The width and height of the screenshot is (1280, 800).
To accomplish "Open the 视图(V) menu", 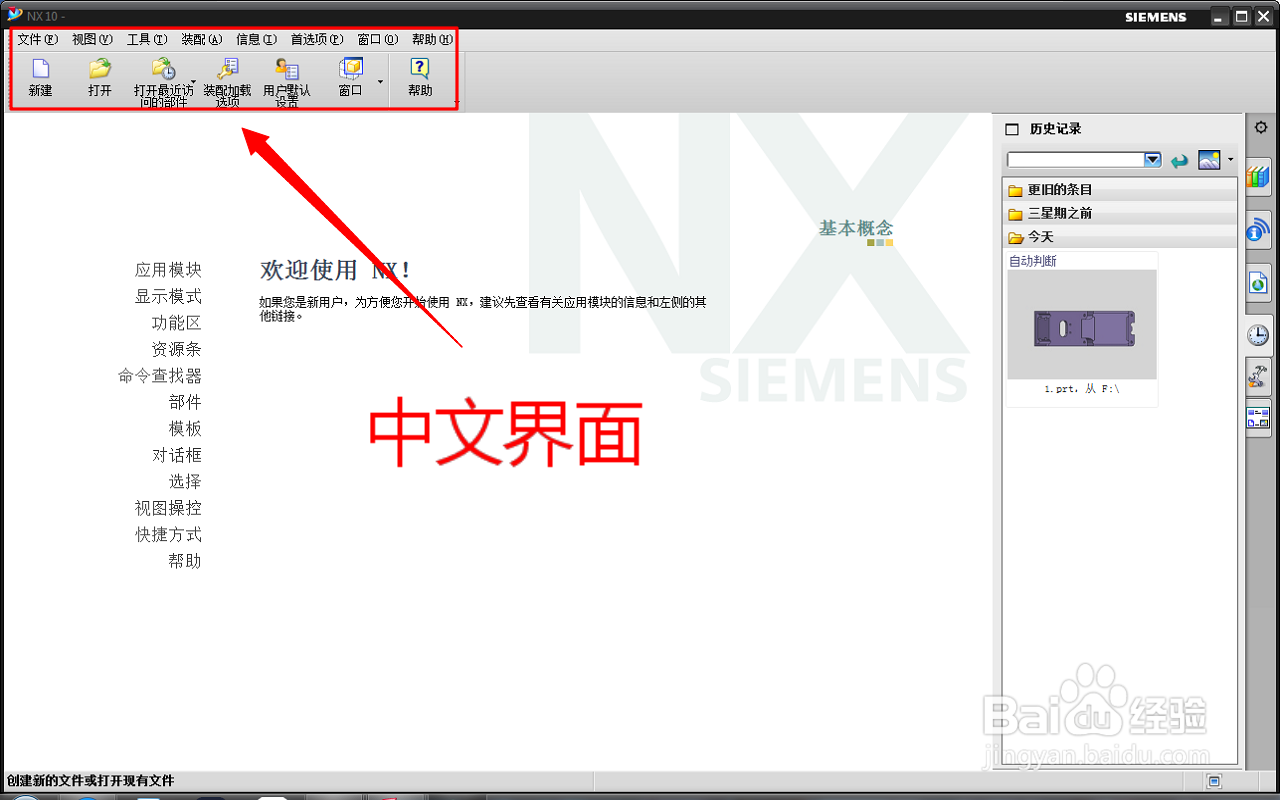I will [x=92, y=40].
